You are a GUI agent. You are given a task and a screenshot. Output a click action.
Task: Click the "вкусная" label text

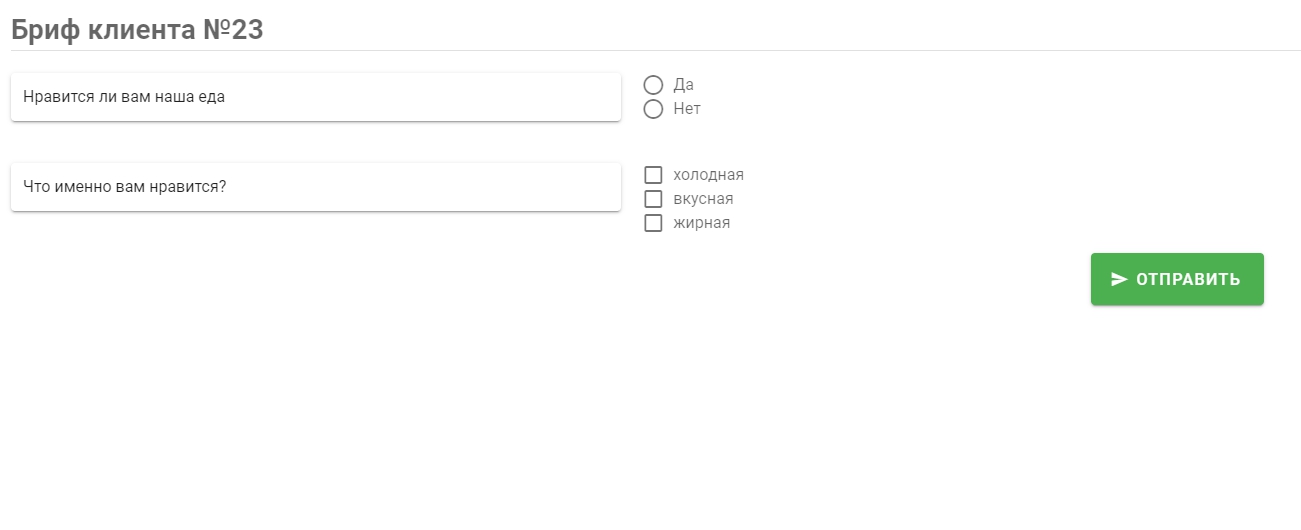(x=704, y=199)
